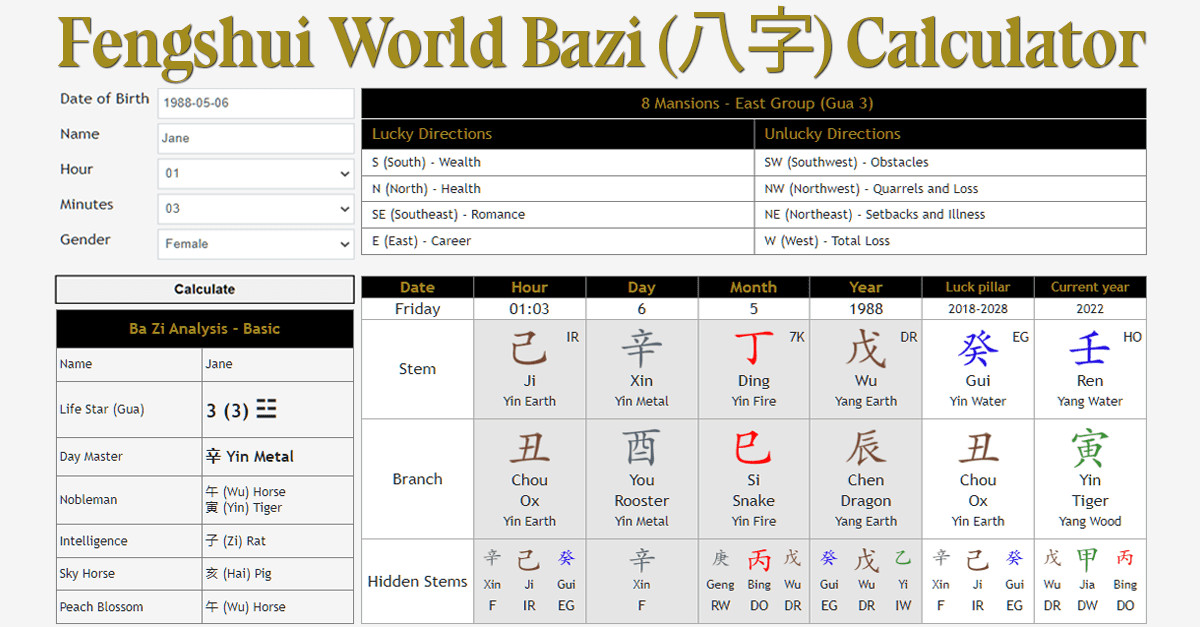Click the You Rooster branch character

(x=641, y=449)
